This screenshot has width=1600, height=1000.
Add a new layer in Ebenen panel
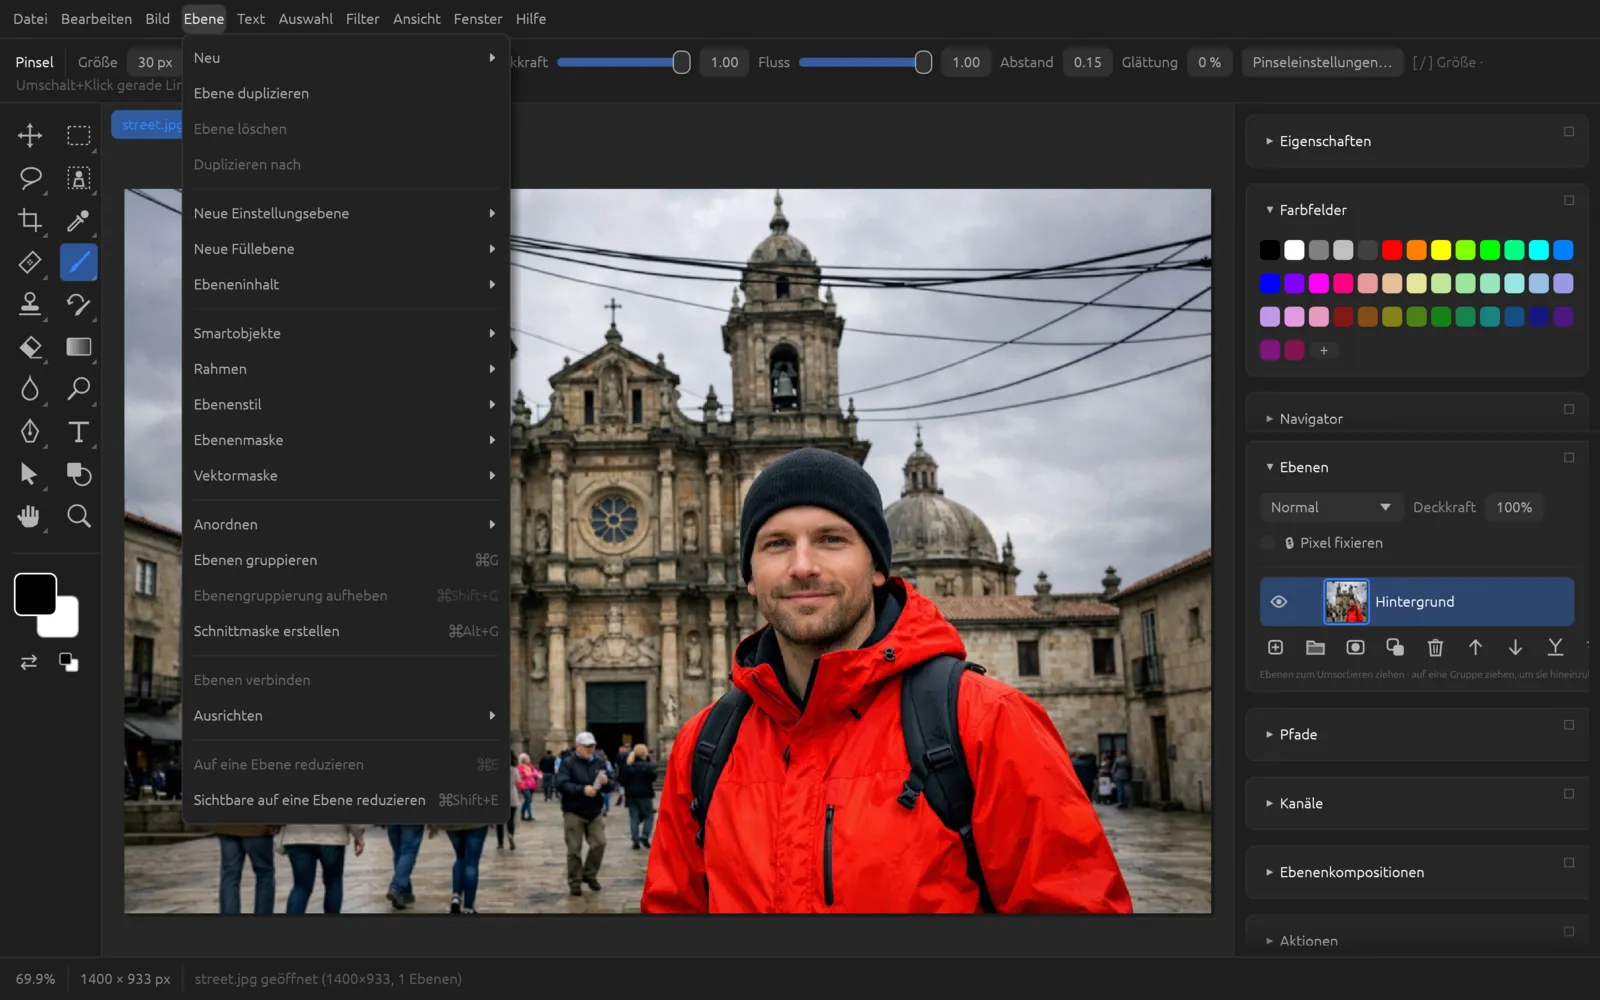click(x=1275, y=648)
